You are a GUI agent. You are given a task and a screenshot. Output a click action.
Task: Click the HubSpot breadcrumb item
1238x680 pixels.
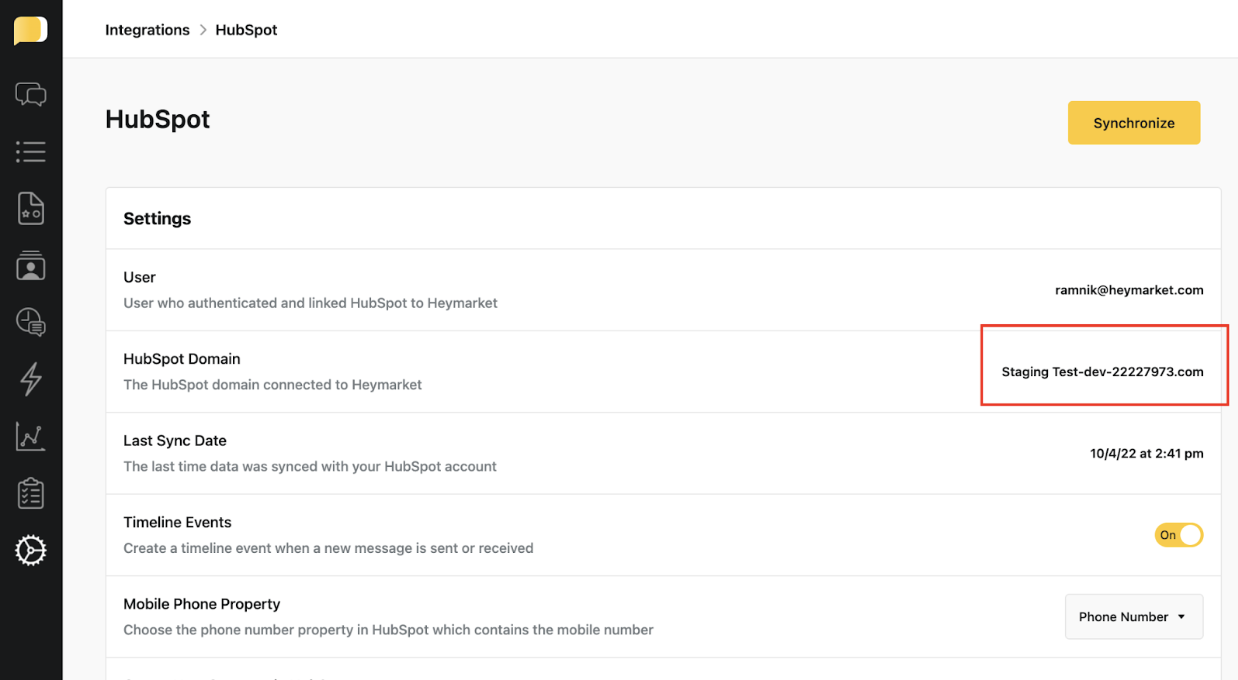246,30
